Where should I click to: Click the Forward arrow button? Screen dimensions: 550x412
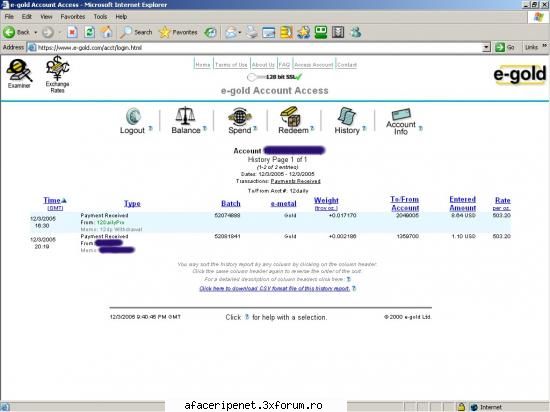(x=48, y=32)
